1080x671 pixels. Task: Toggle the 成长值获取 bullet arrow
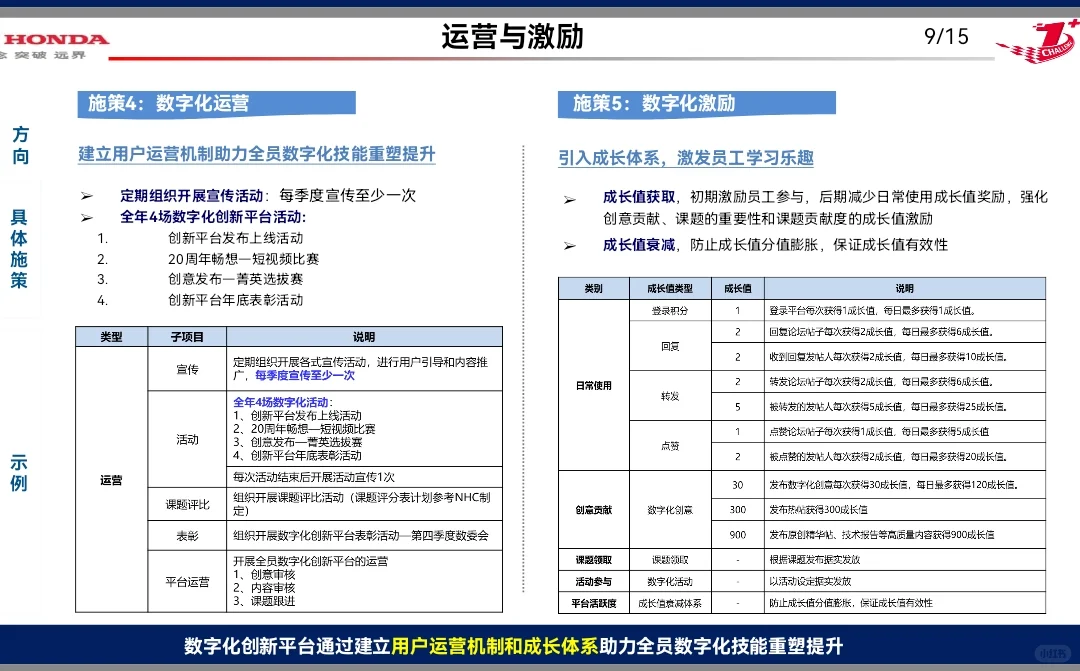pos(572,197)
